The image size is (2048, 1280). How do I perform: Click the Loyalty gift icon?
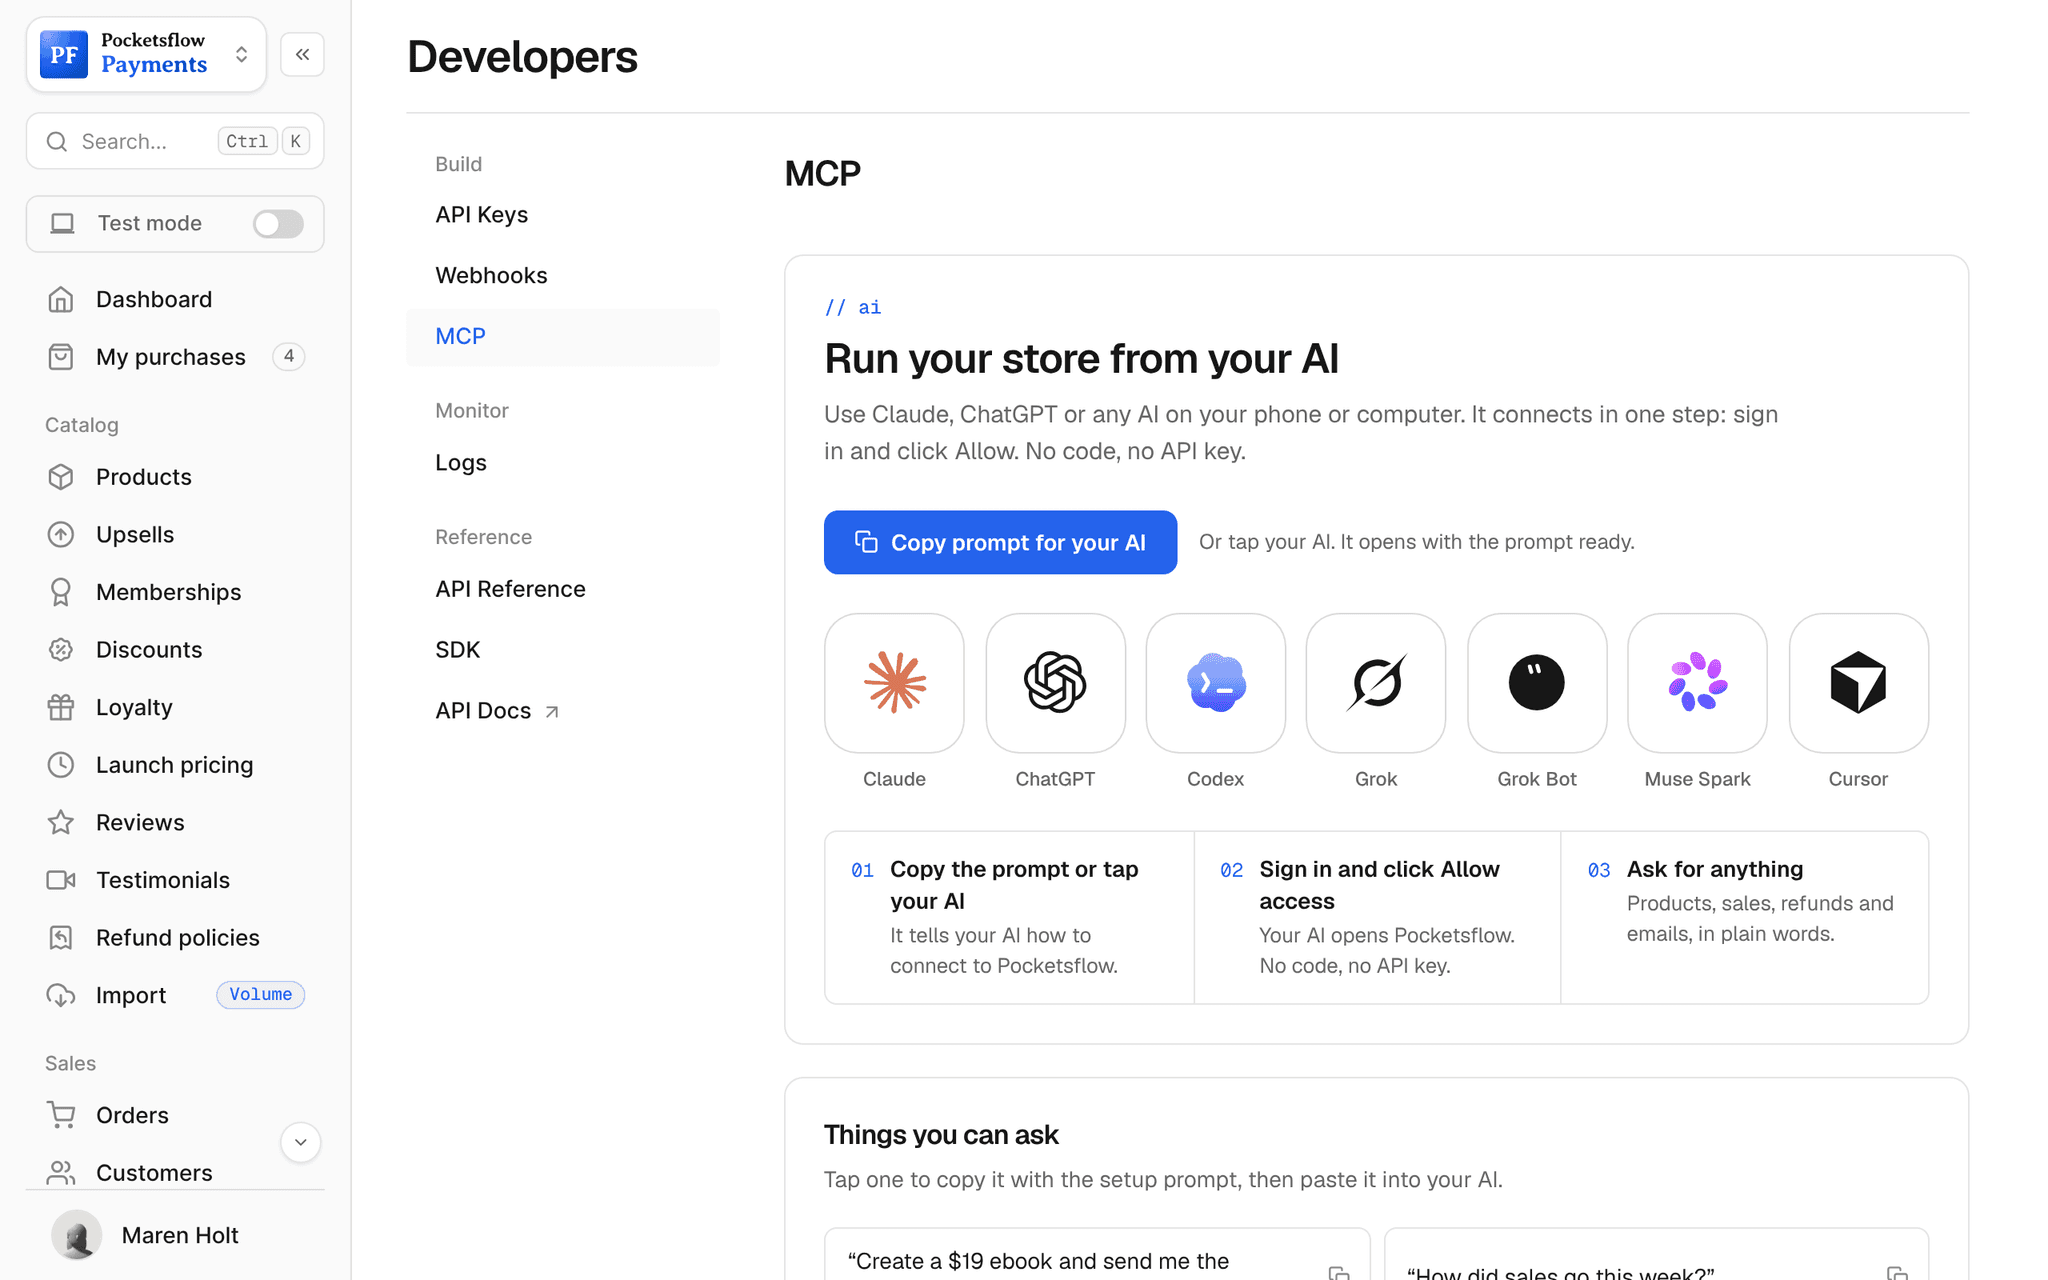[61, 707]
